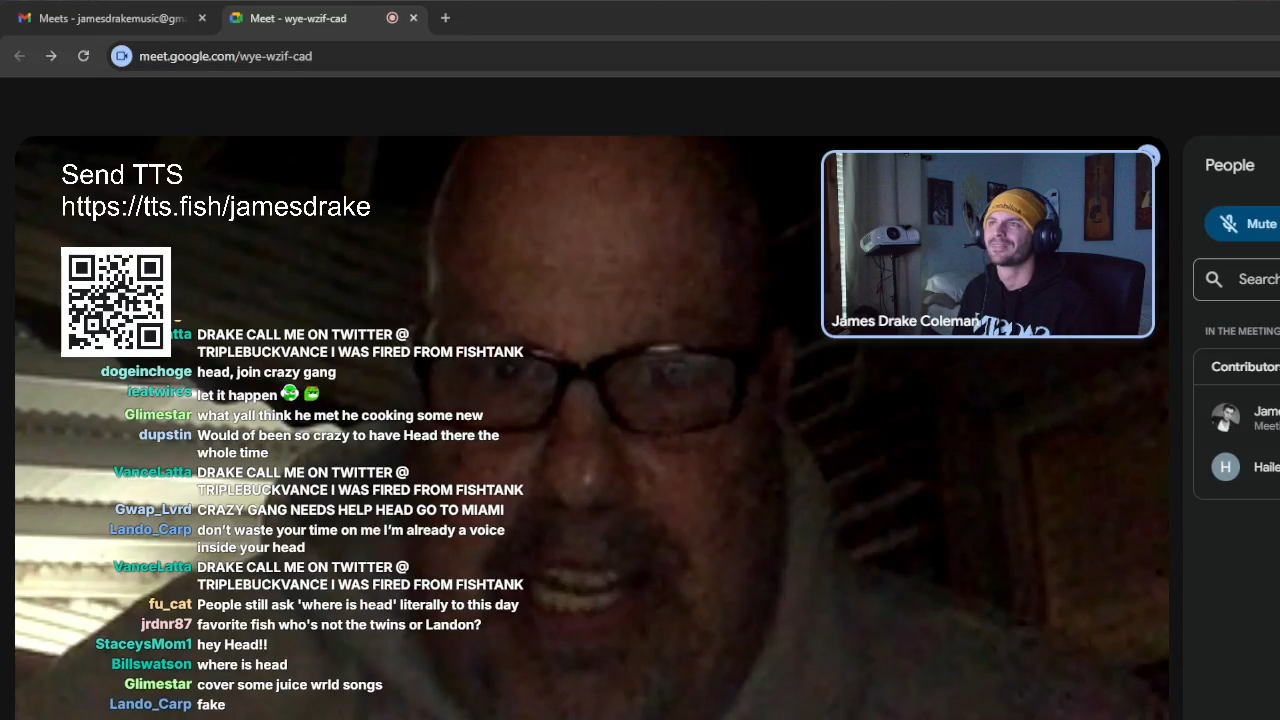The height and width of the screenshot is (720, 1280).
Task: Click the H avatar in the People list
Action: click(1225, 467)
